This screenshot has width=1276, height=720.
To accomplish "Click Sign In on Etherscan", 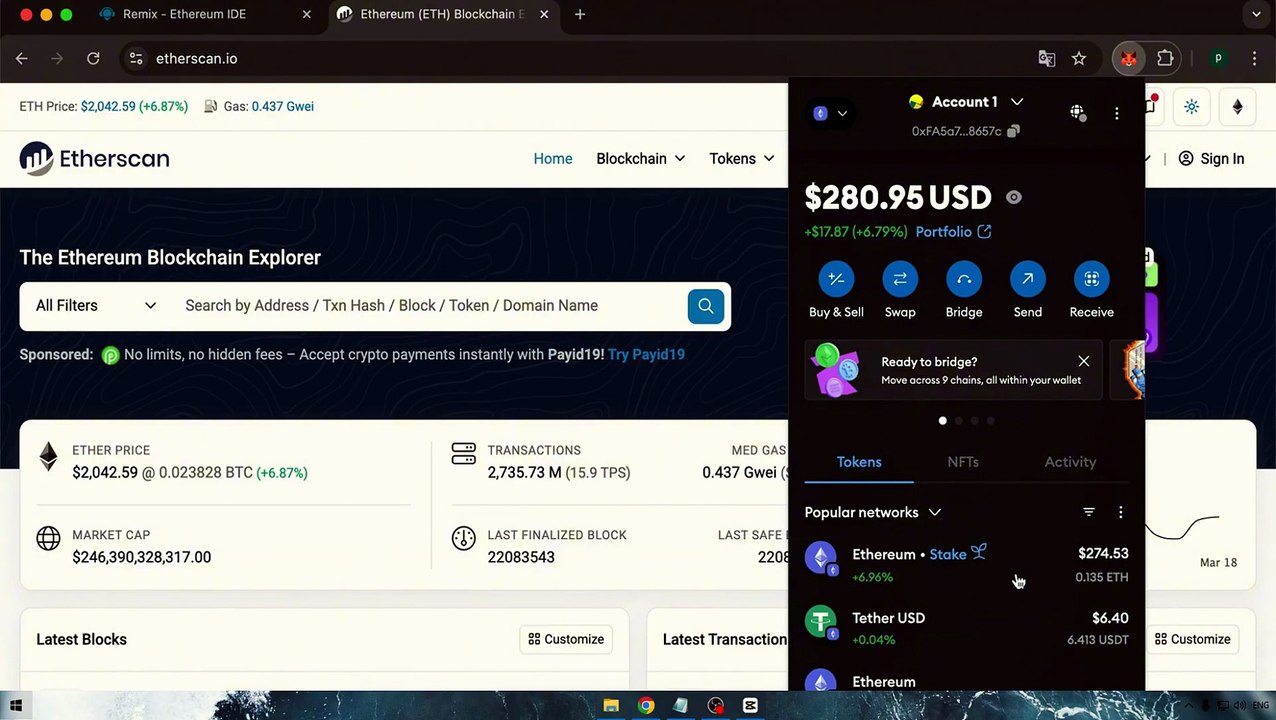I will click(x=1211, y=158).
